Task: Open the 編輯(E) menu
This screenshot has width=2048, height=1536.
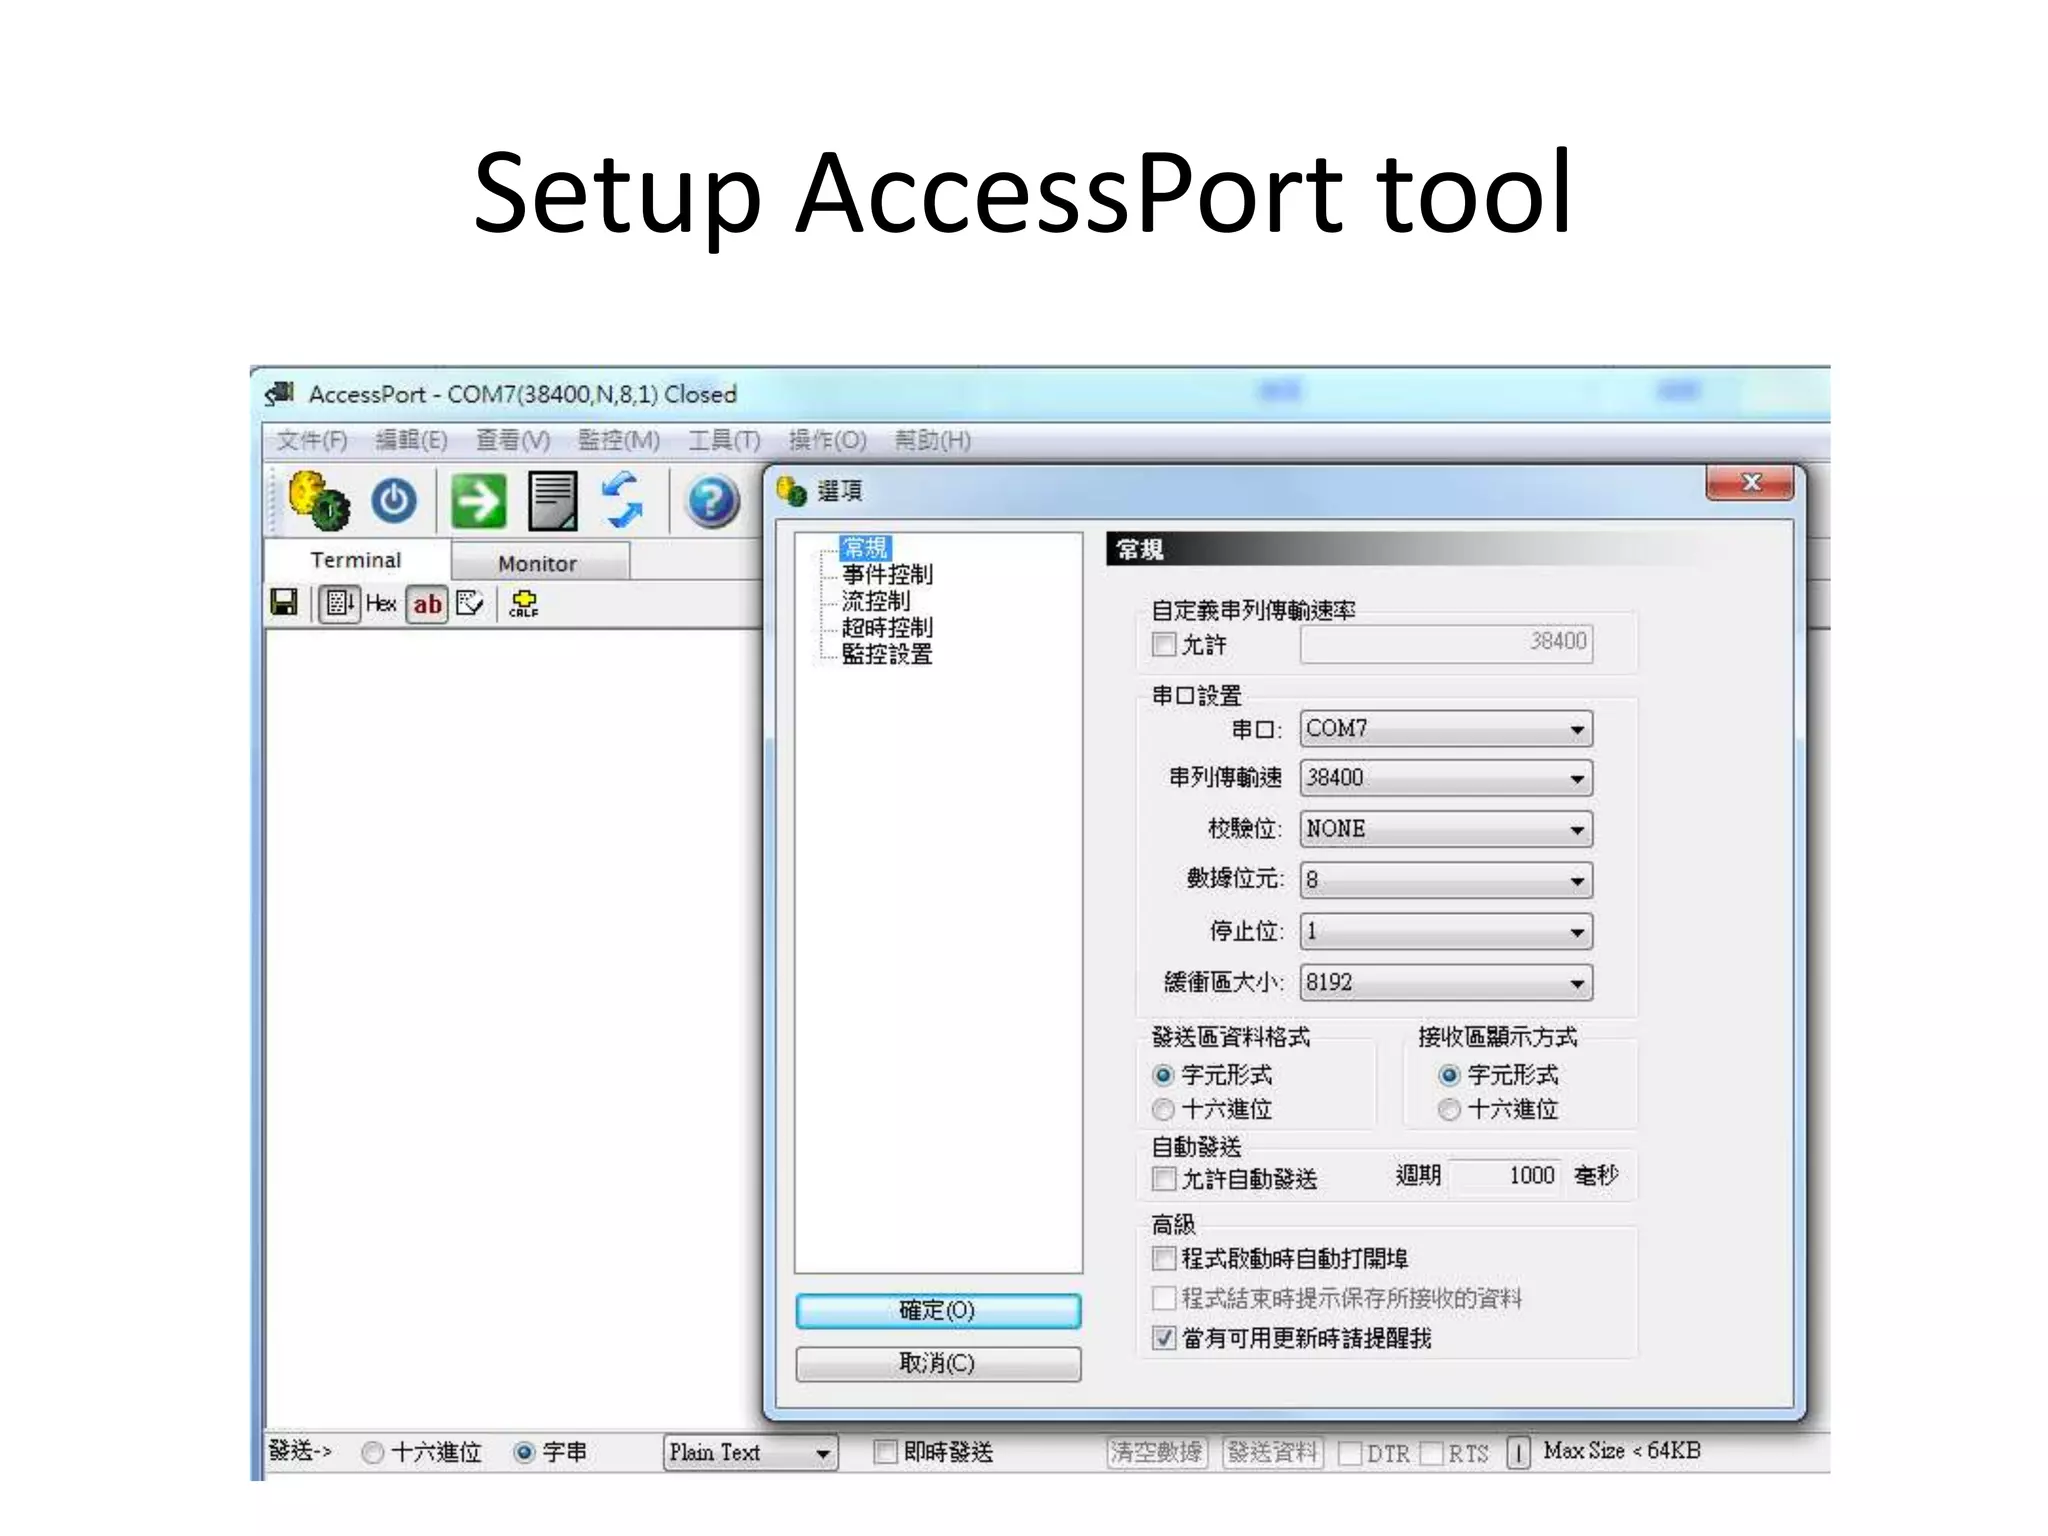Action: pyautogui.click(x=411, y=440)
